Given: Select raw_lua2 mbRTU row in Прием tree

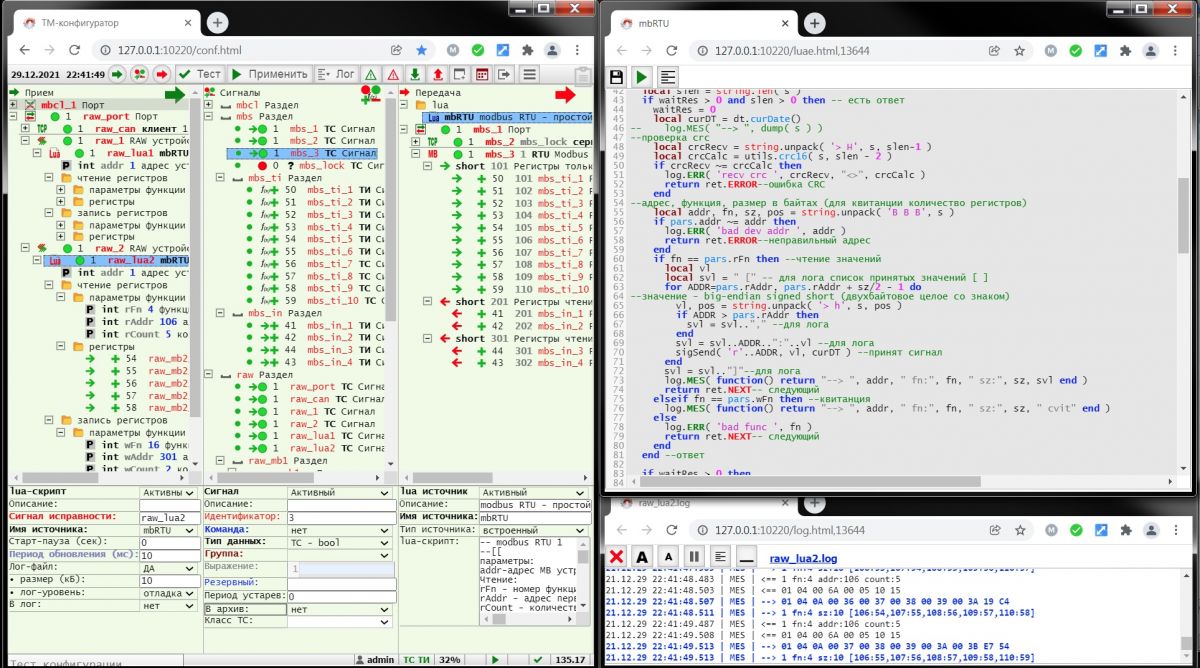Looking at the screenshot, I should 118,259.
